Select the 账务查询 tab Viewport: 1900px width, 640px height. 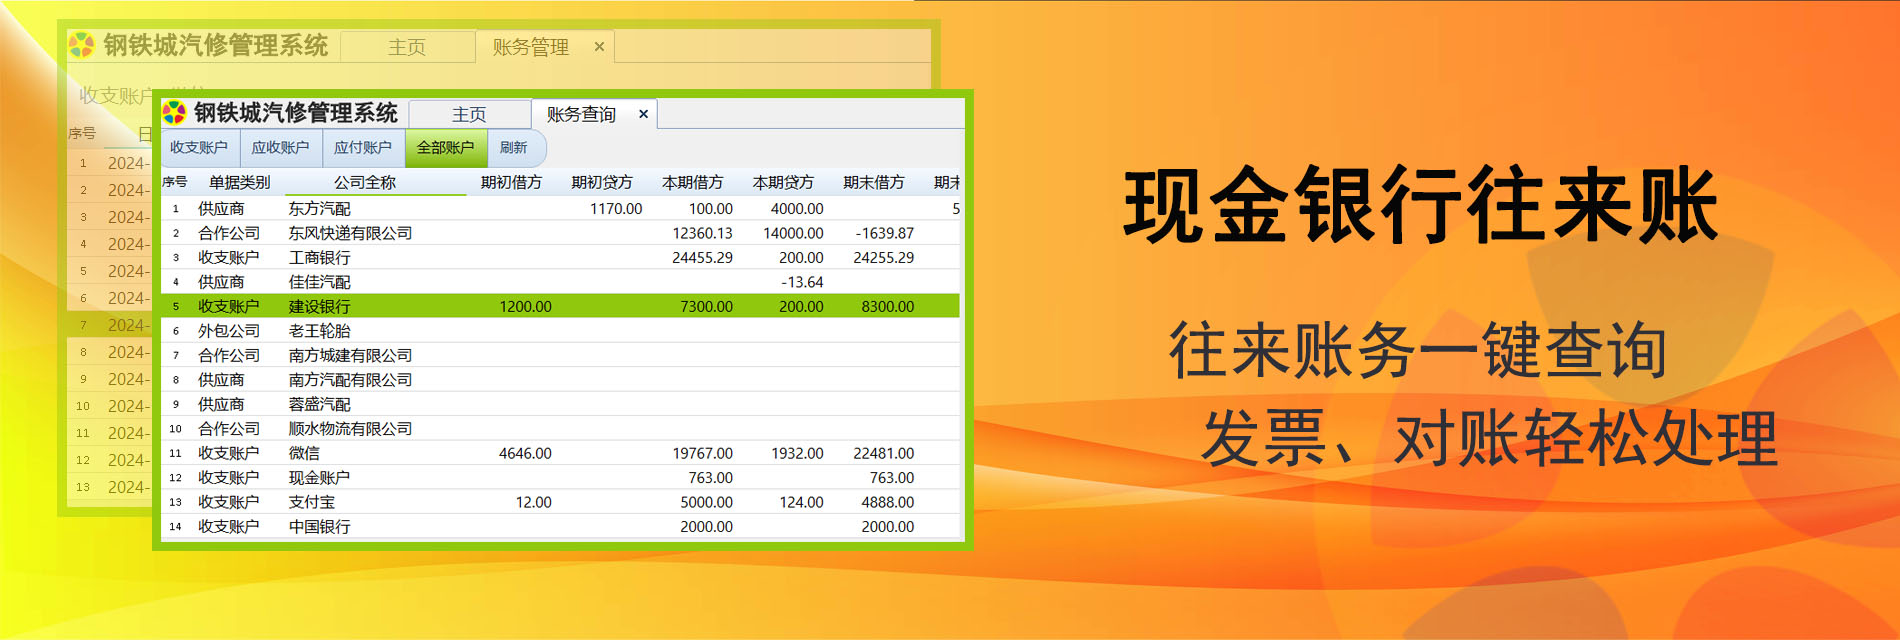point(581,114)
